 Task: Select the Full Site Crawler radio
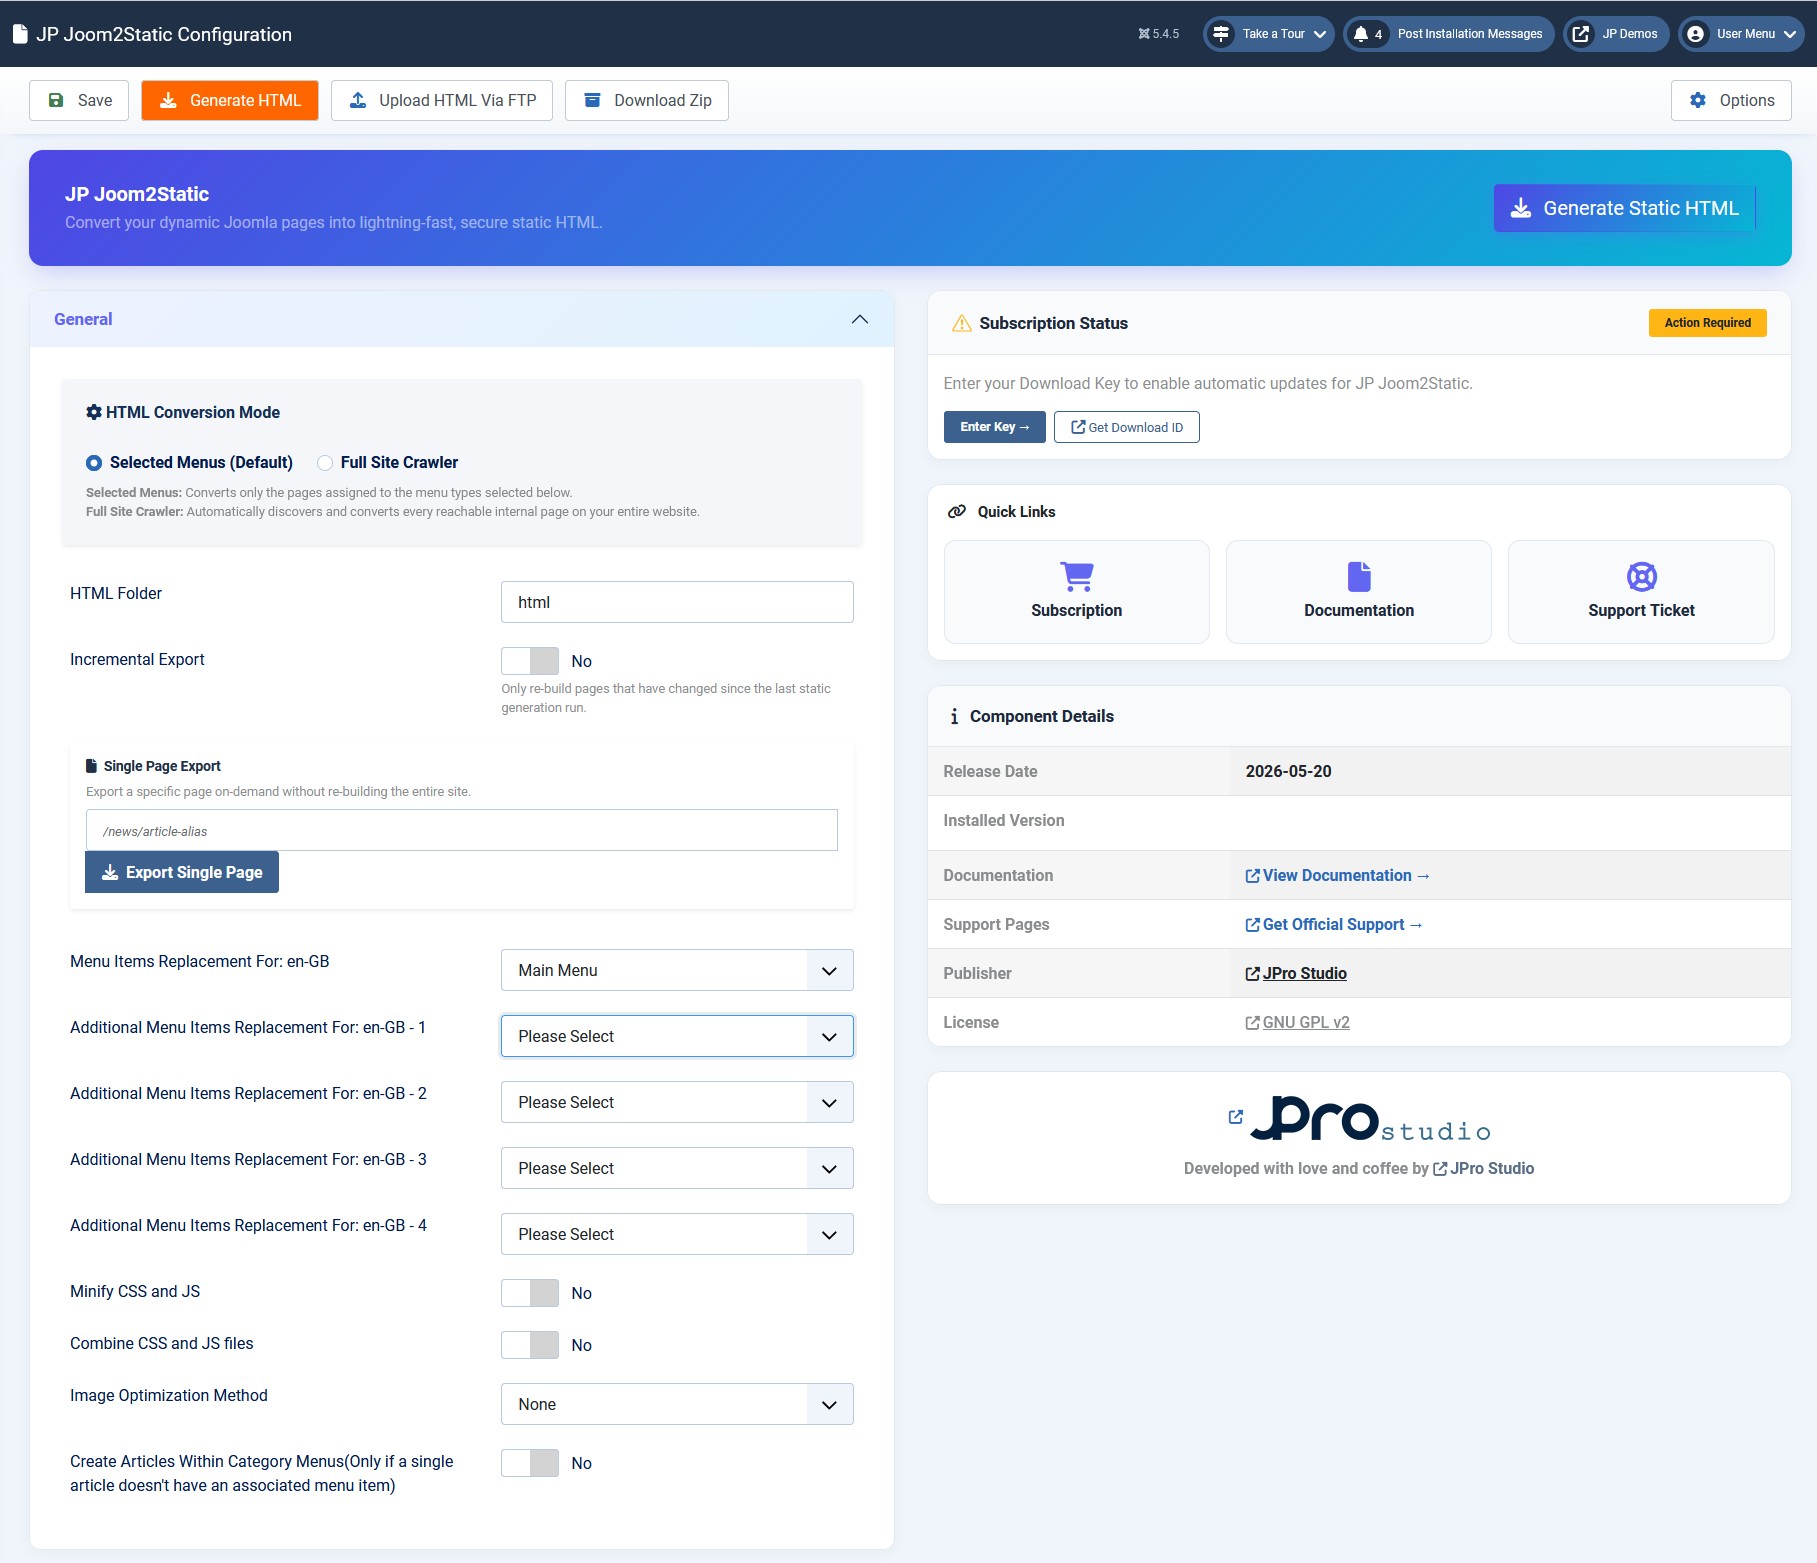pyautogui.click(x=325, y=462)
